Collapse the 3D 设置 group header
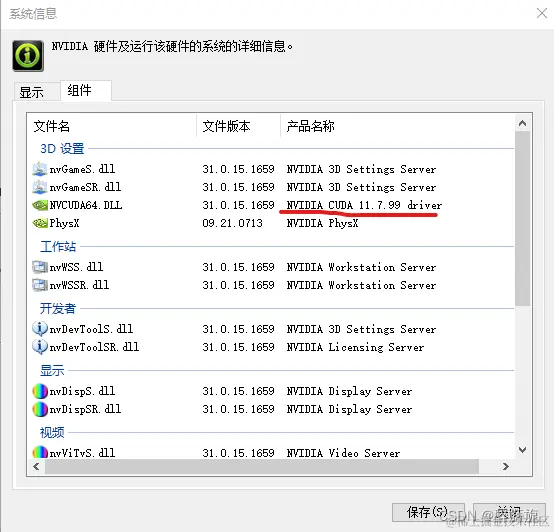 click(62, 149)
